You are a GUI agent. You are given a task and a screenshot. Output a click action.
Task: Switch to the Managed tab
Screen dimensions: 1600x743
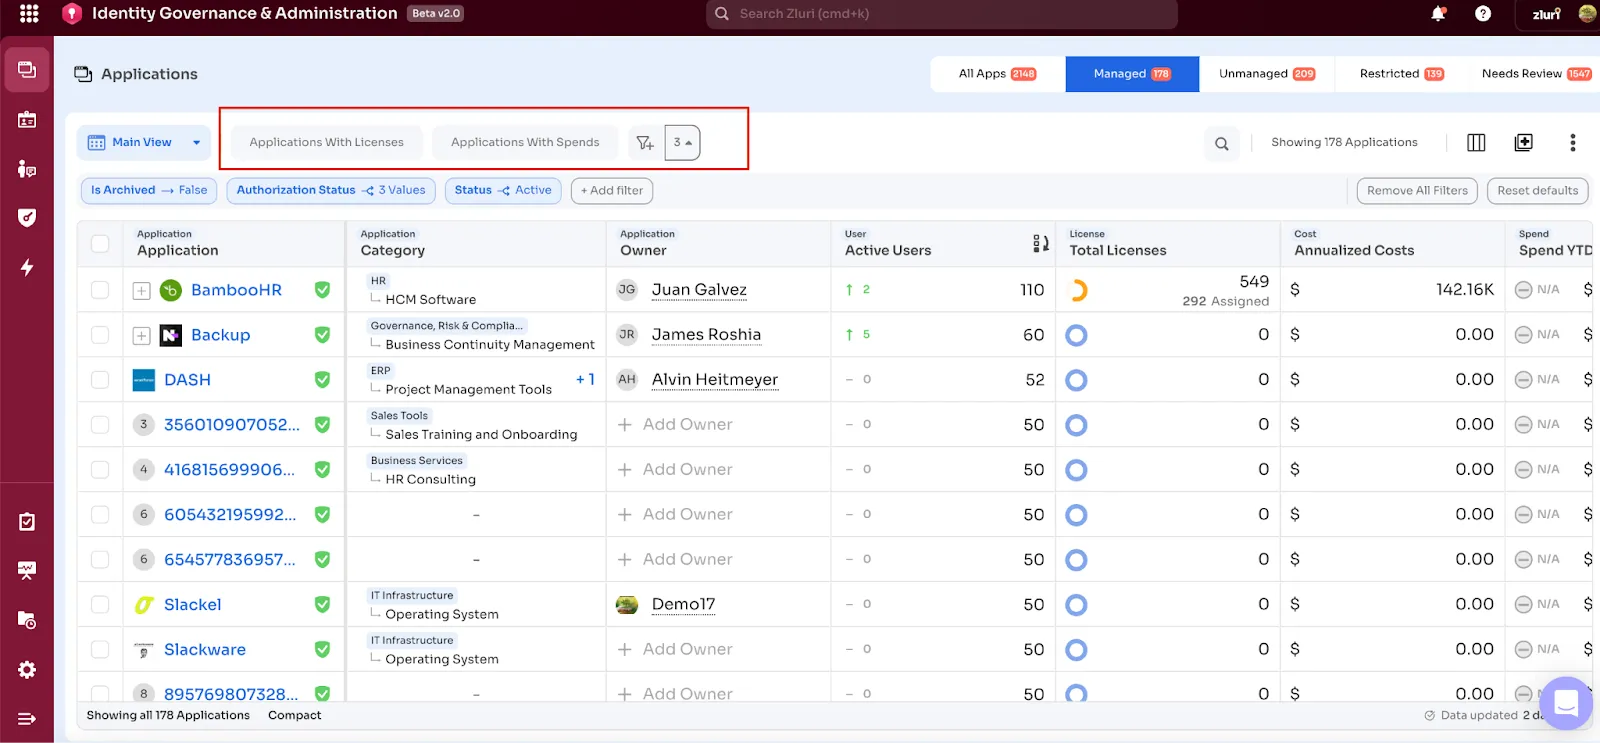pos(1132,74)
